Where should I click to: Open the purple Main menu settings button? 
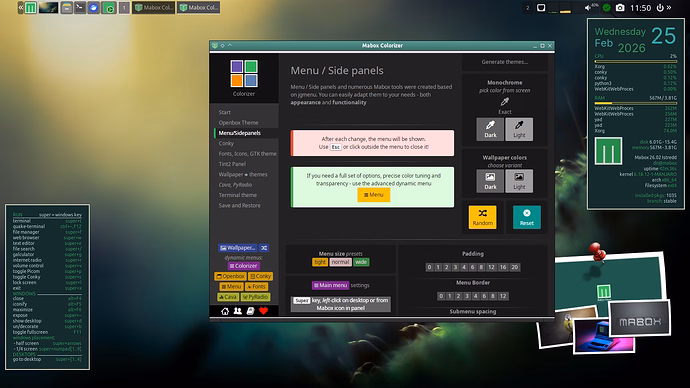330,286
